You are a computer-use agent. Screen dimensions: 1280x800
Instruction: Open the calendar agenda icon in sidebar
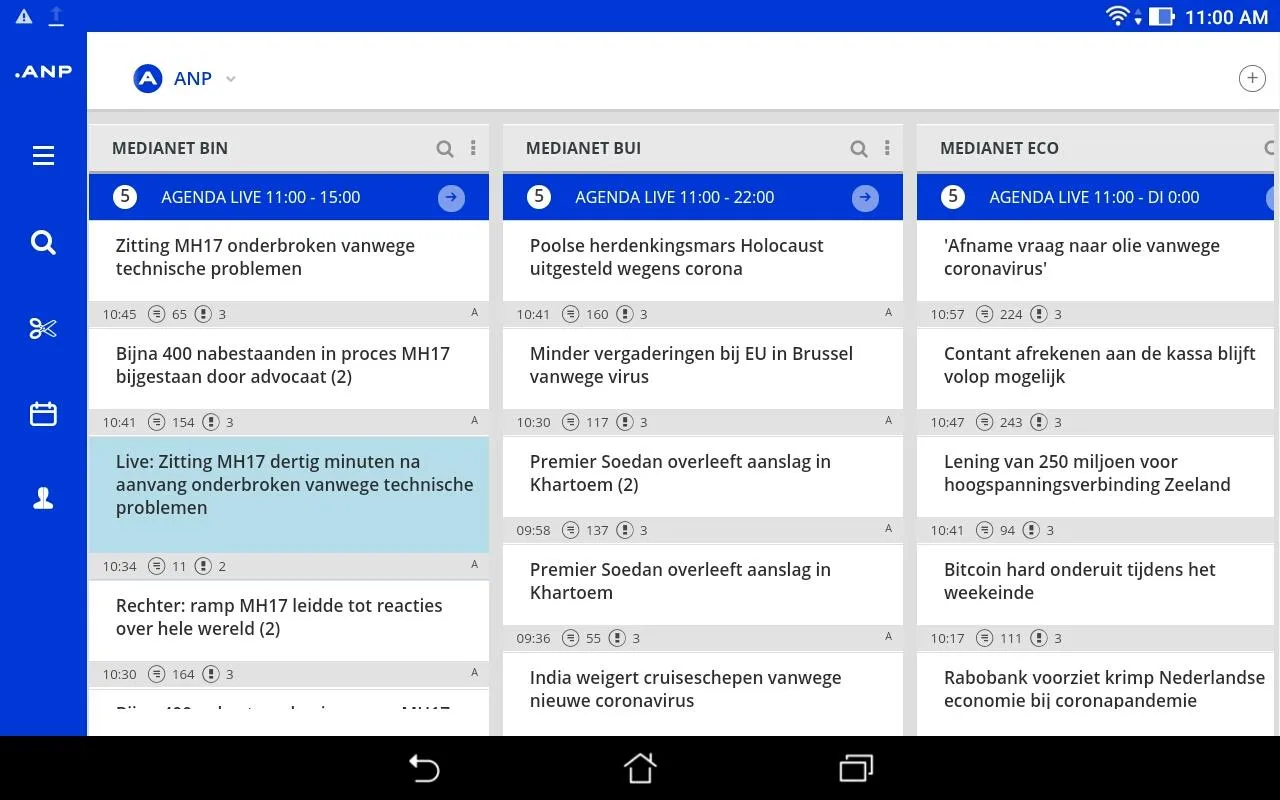[43, 413]
